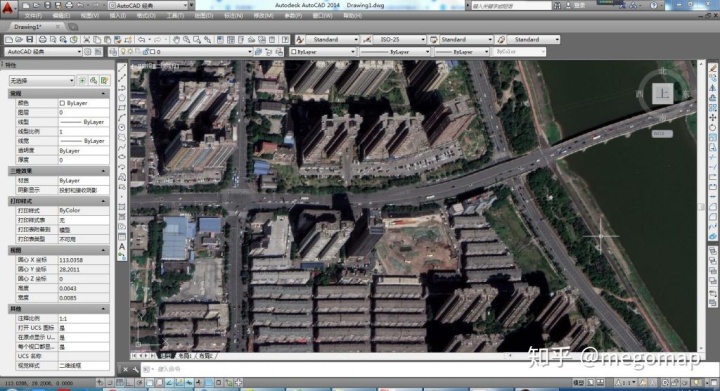
Task: Open the 绘图(D) menu
Action: 204,16
